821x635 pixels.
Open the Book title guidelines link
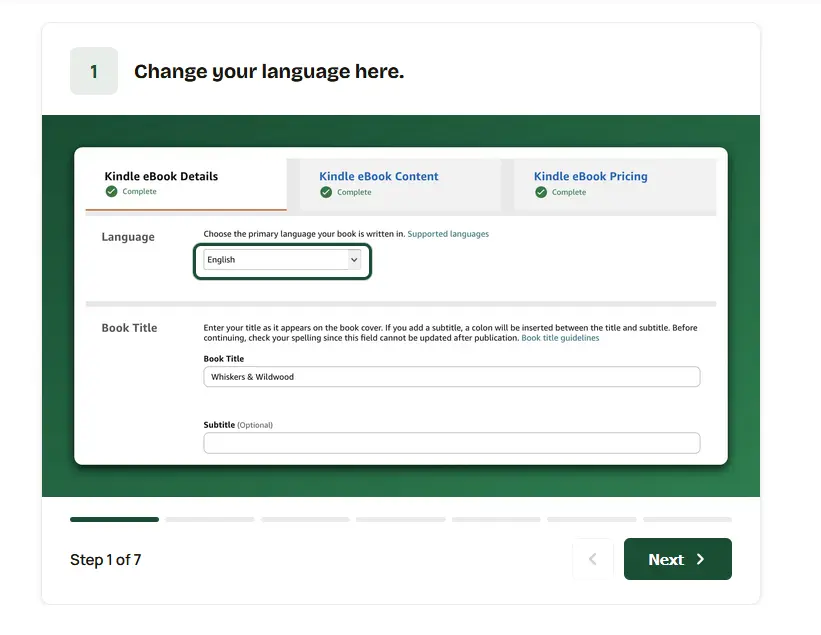click(x=560, y=338)
